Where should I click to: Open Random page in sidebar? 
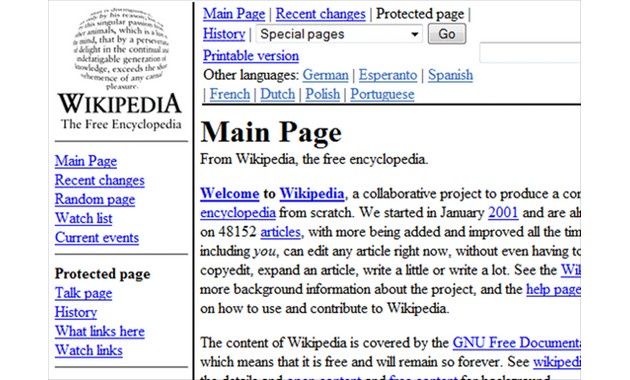click(x=95, y=199)
